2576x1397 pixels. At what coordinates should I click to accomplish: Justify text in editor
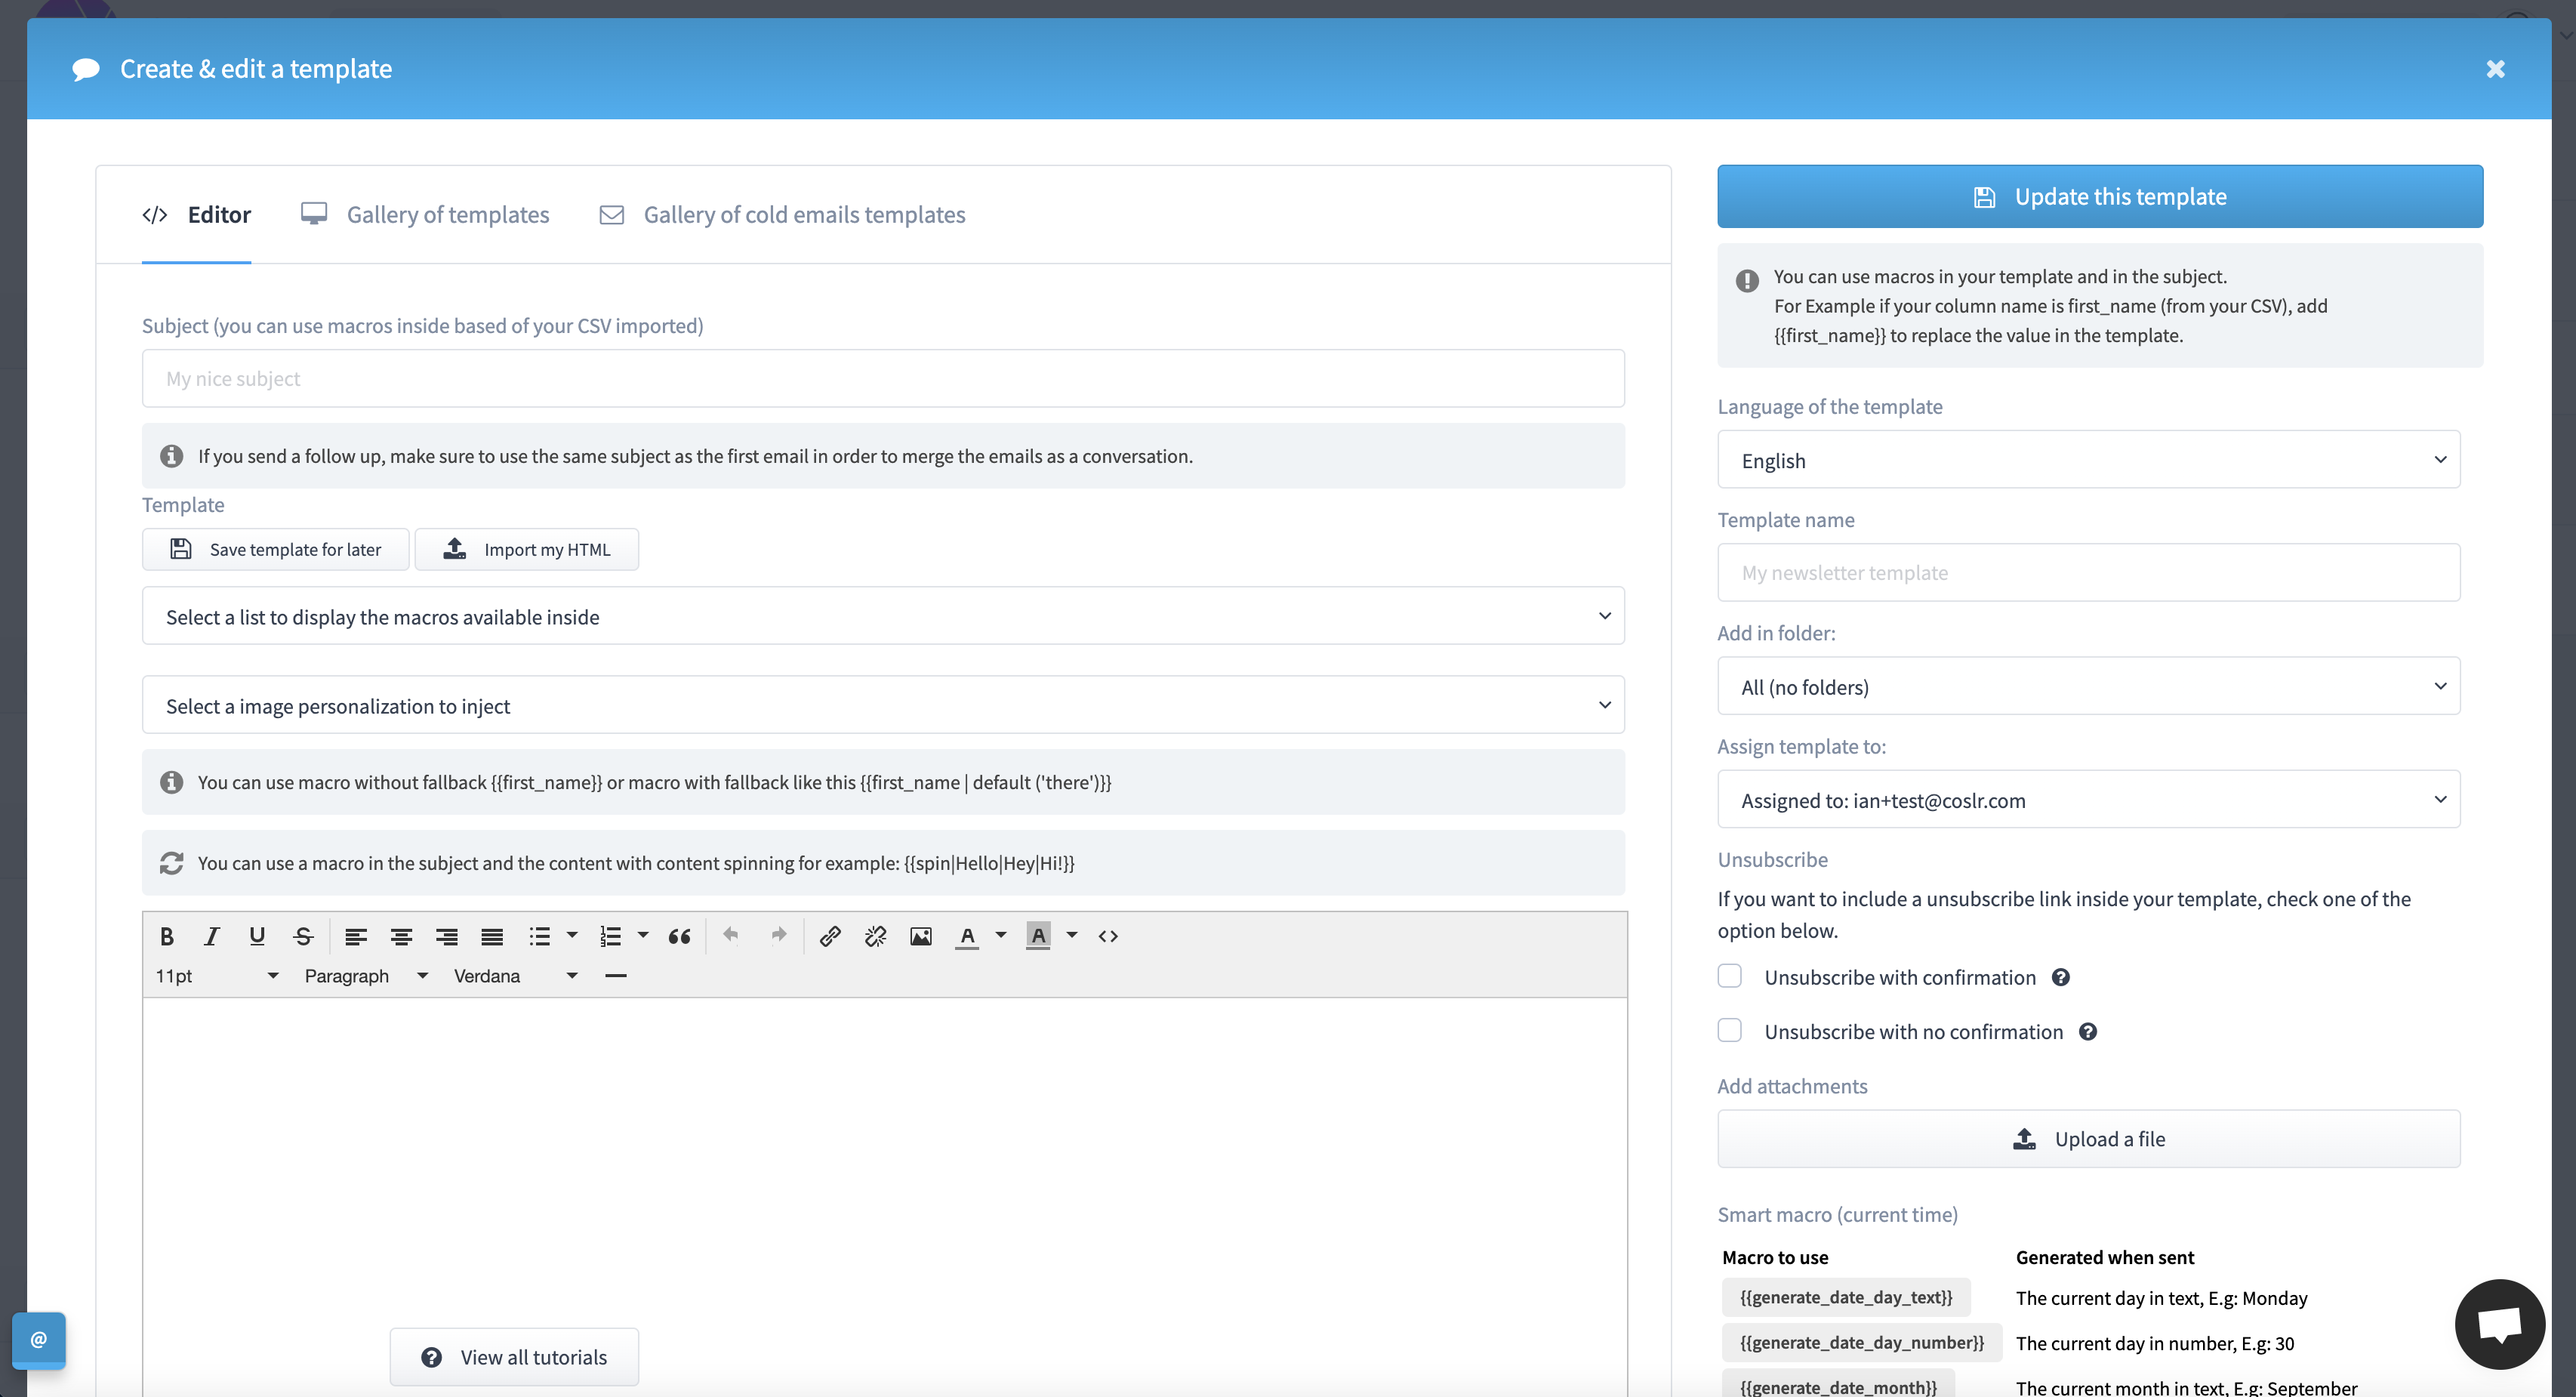492,936
